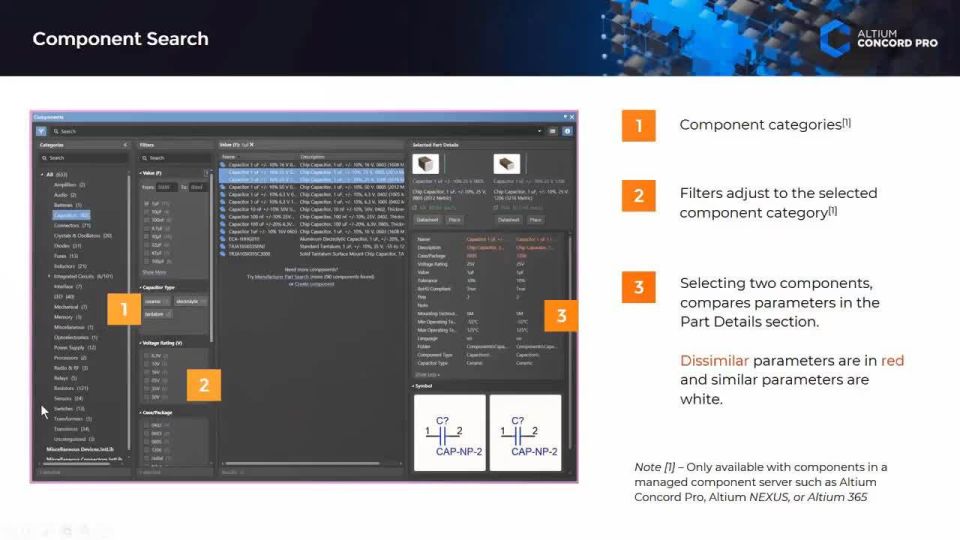Click the 0805 capacitor 3D thumbnail
960x540 pixels.
(x=426, y=164)
